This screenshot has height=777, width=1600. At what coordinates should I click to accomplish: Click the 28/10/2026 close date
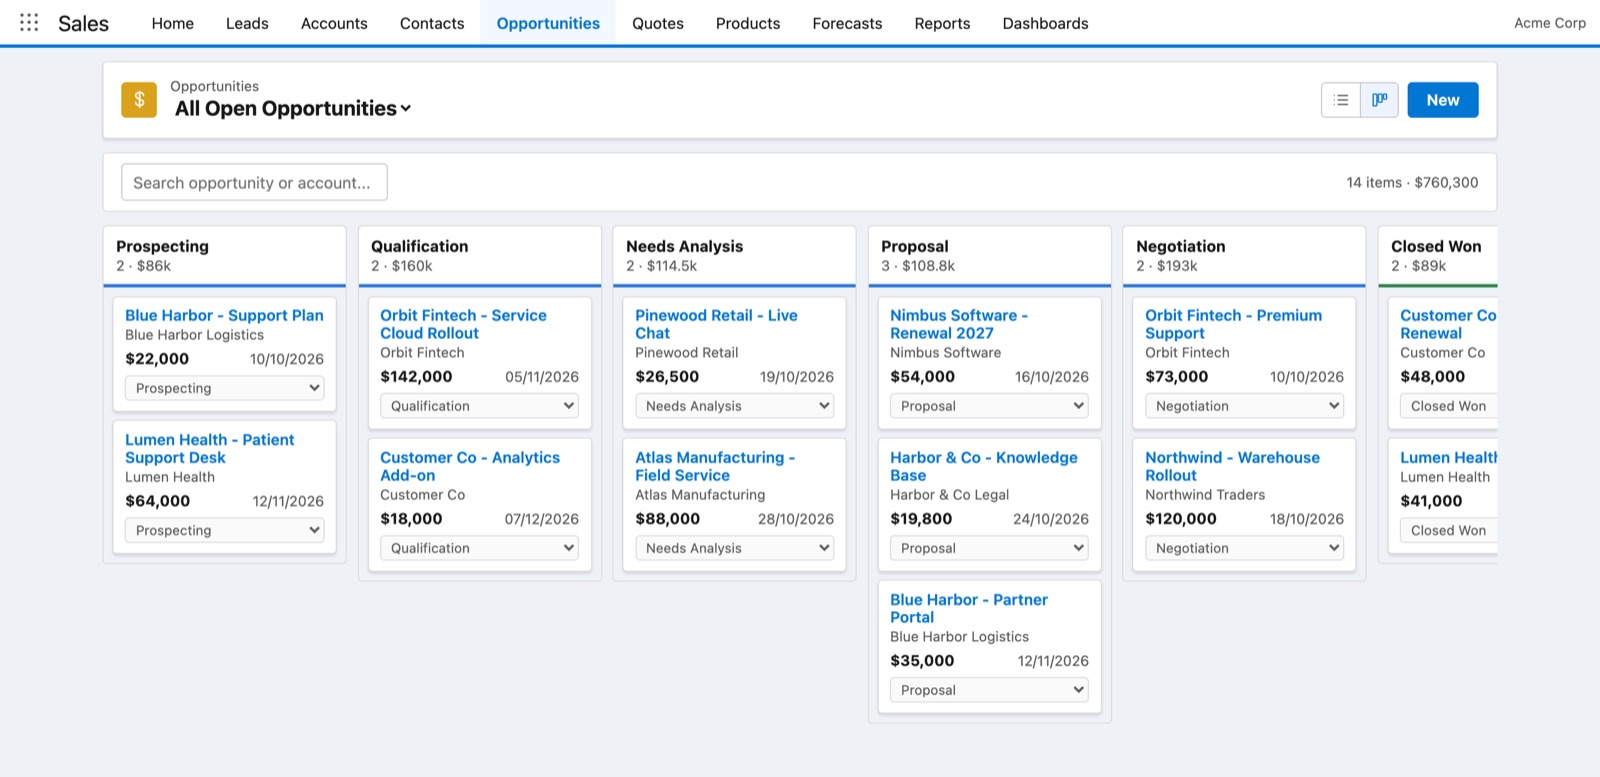coord(796,519)
